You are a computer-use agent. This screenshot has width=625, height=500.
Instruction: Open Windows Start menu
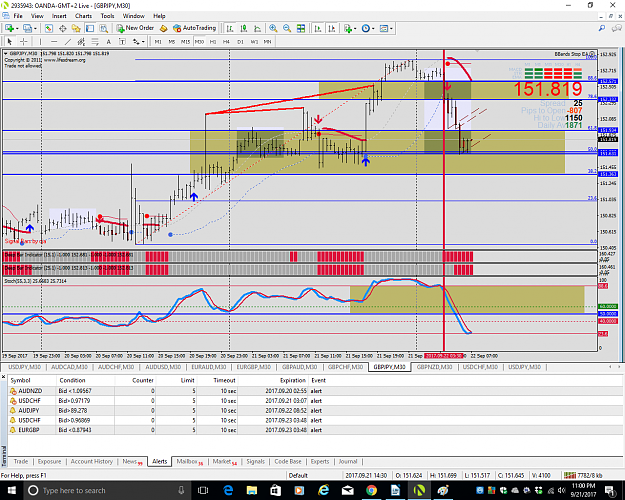(x=11, y=490)
